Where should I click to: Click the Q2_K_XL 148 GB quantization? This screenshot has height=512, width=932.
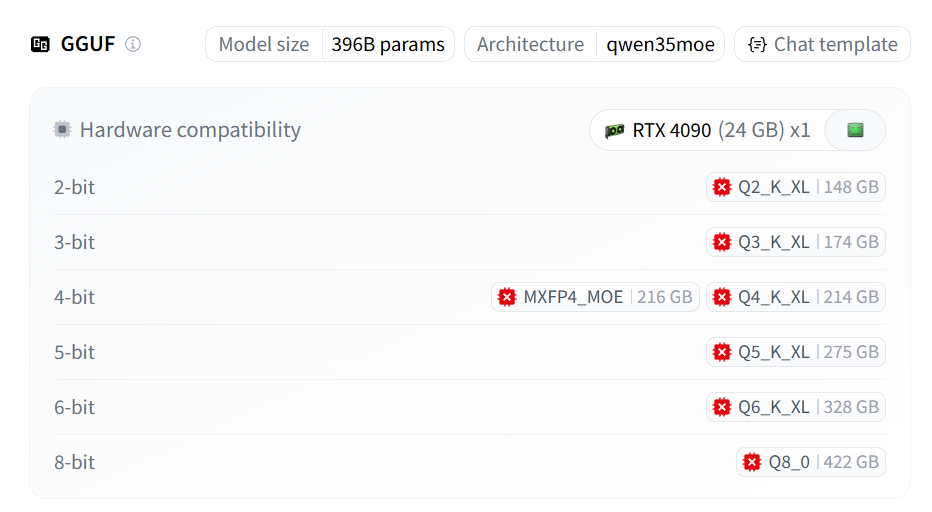click(796, 187)
